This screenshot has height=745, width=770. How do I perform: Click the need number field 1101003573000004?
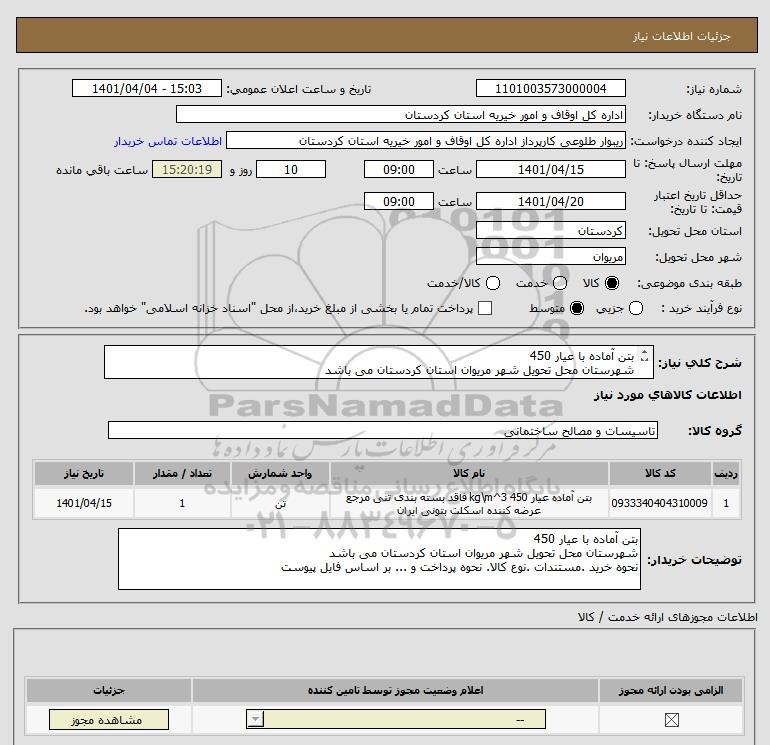[x=550, y=88]
